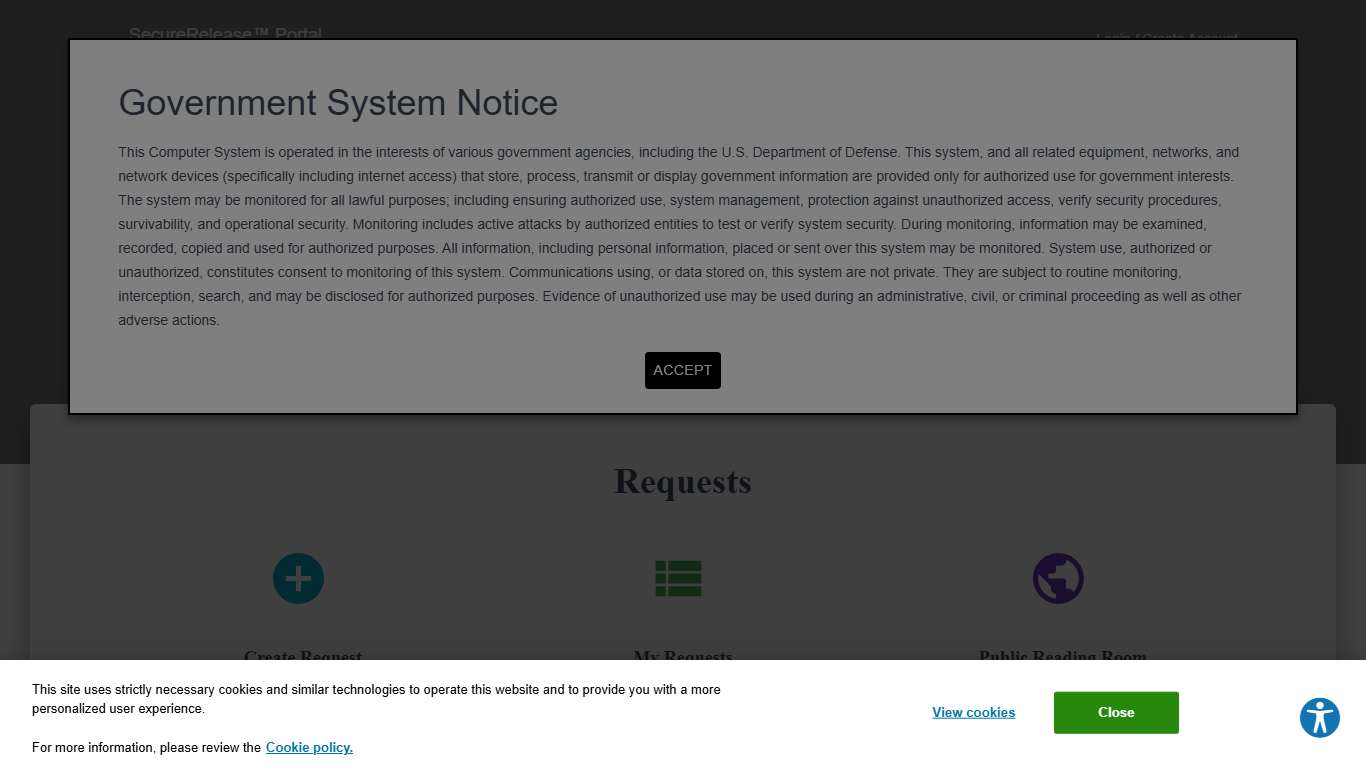Dismiss cookies with the green Close button
Screen dimensions: 1366x768
(x=1116, y=712)
